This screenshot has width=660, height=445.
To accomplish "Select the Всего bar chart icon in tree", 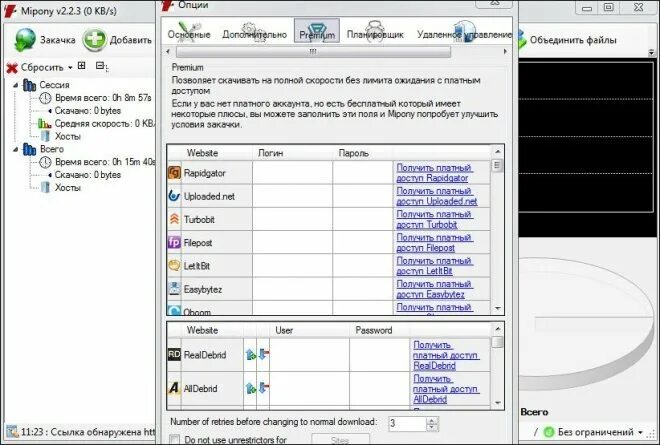I will pos(29,149).
